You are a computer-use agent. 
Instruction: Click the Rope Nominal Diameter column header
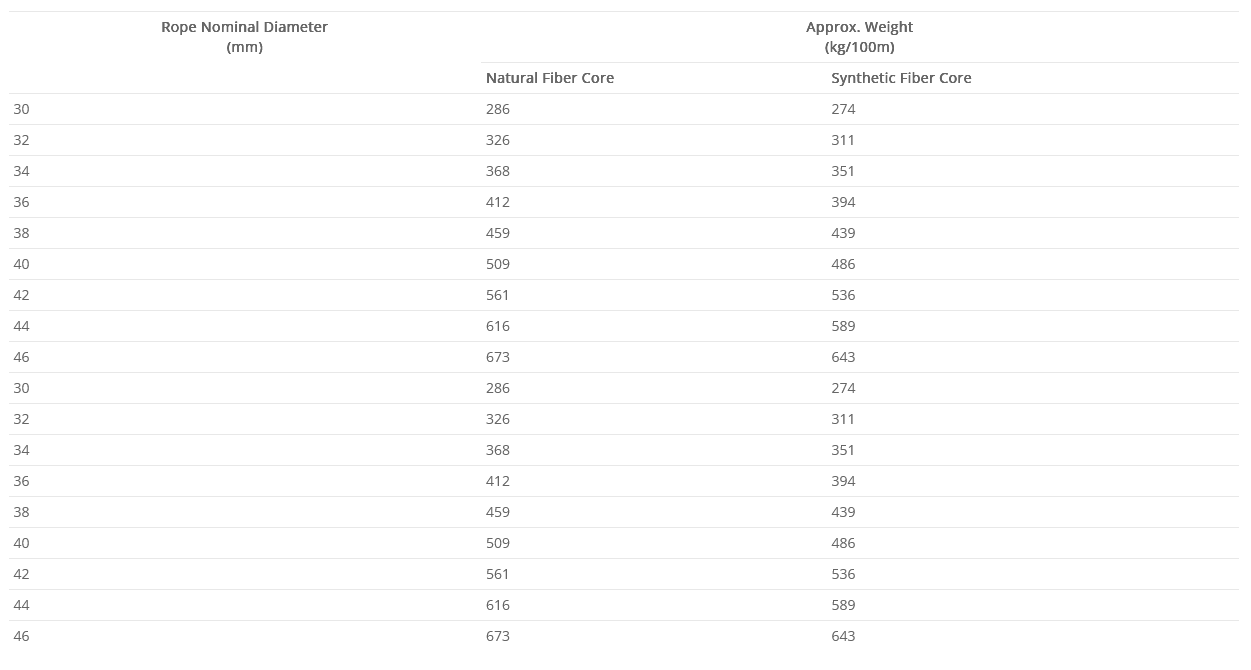245,37
